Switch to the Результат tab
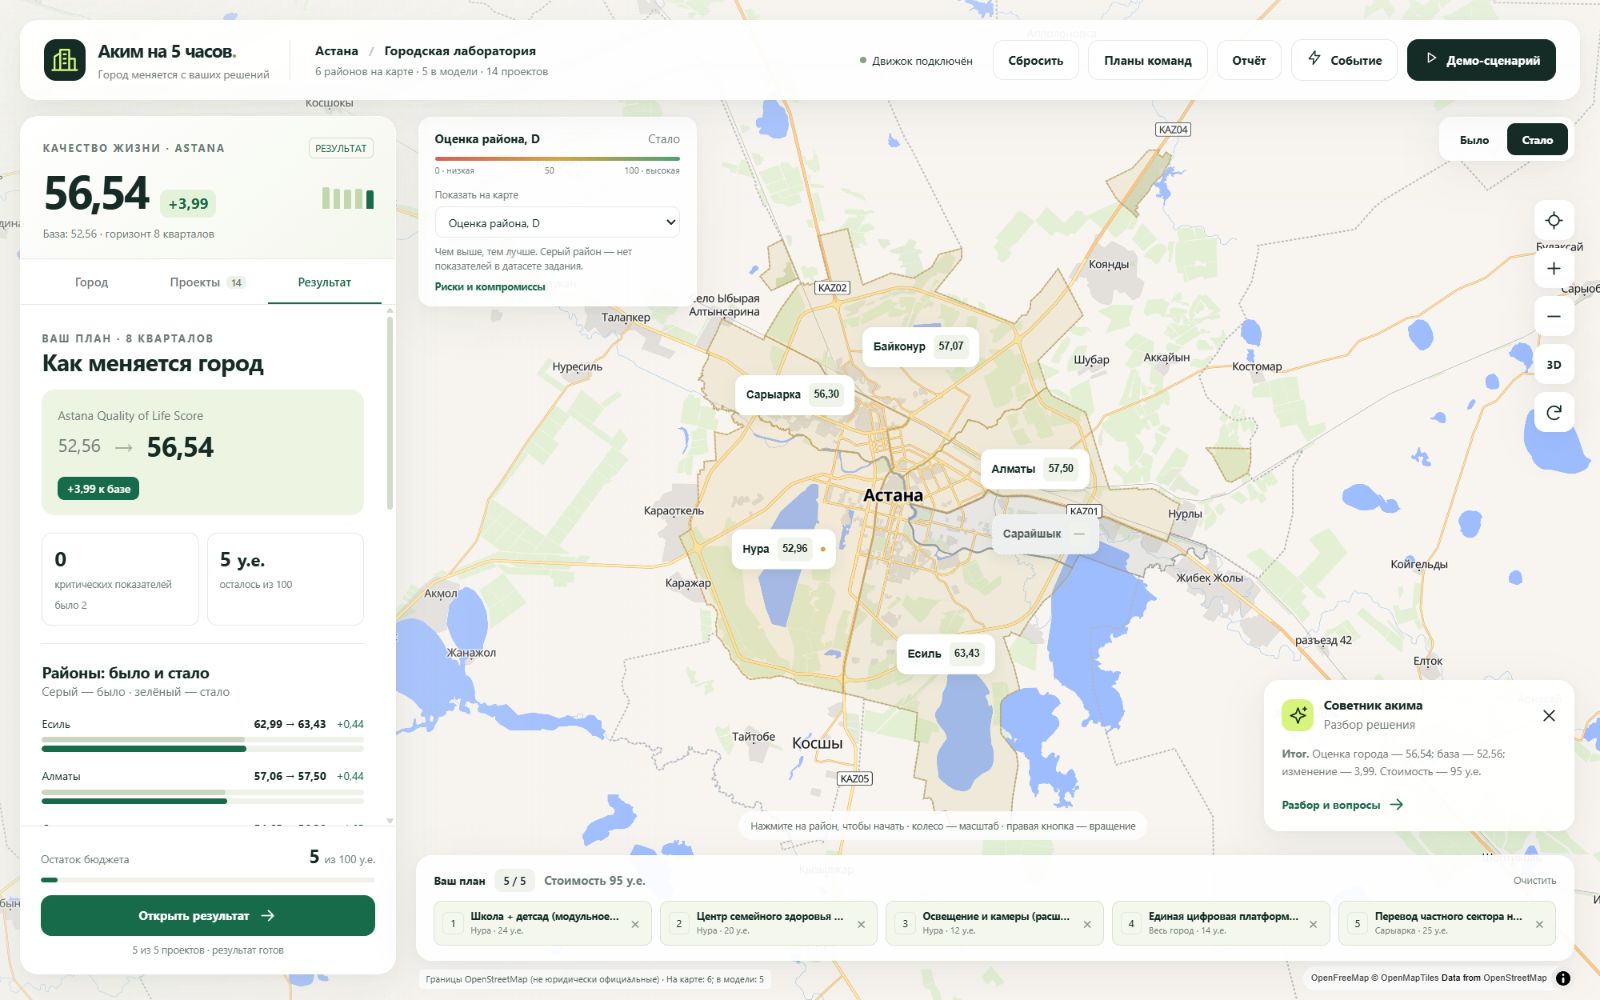1600x1000 pixels. click(324, 282)
